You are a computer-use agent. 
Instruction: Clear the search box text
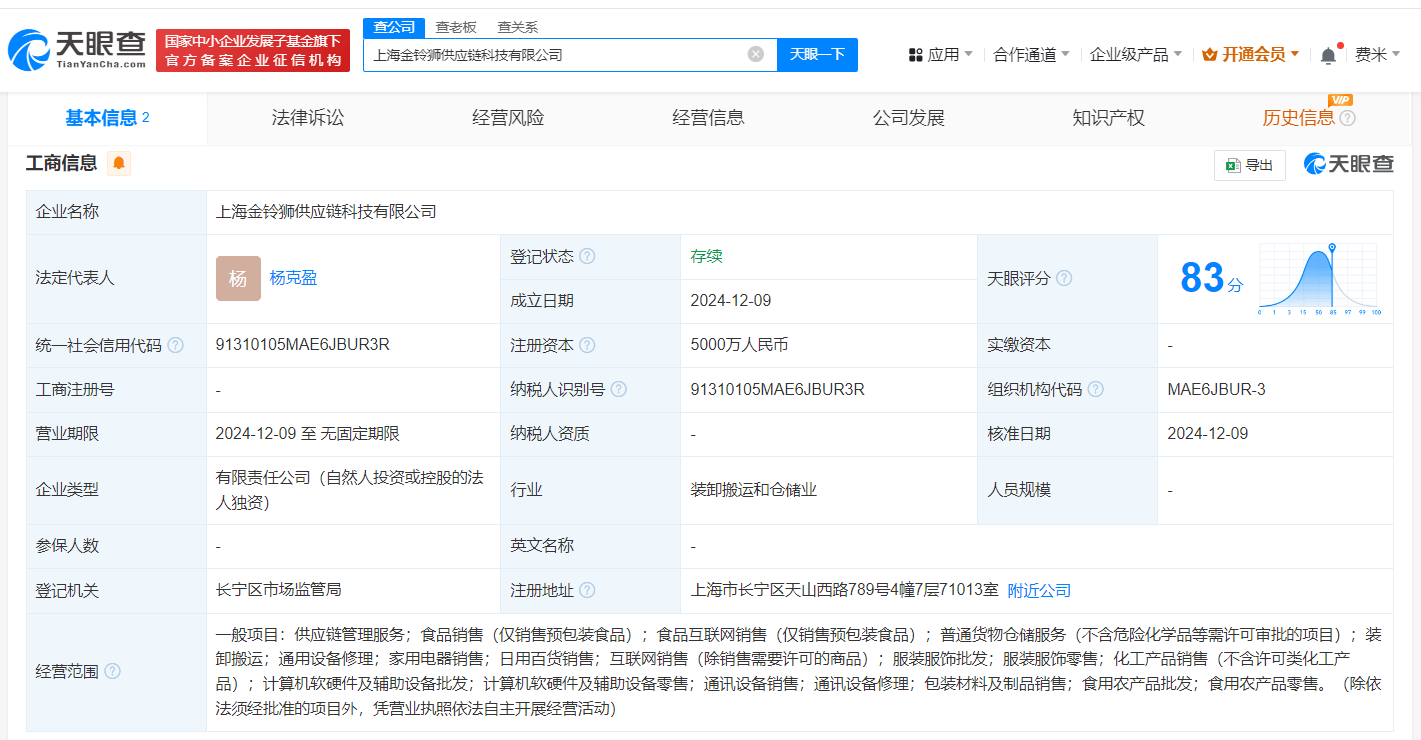(756, 54)
